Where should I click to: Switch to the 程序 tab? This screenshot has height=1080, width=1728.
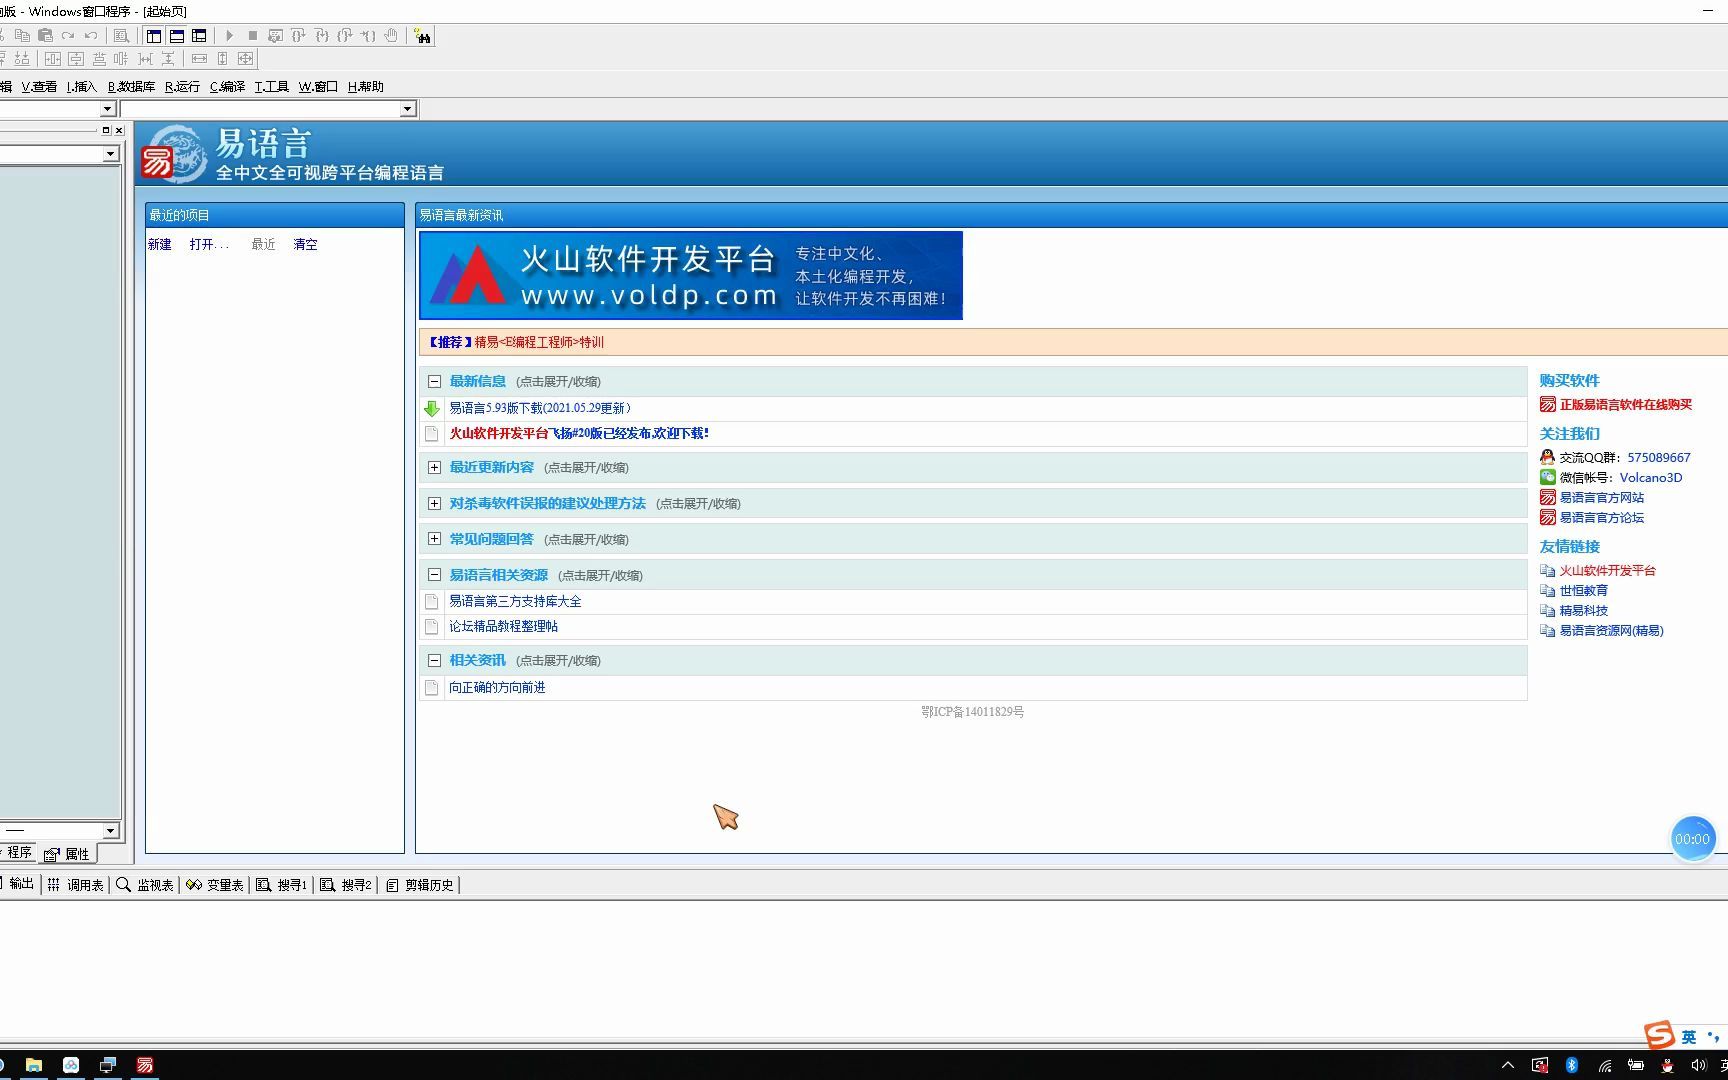(x=18, y=853)
